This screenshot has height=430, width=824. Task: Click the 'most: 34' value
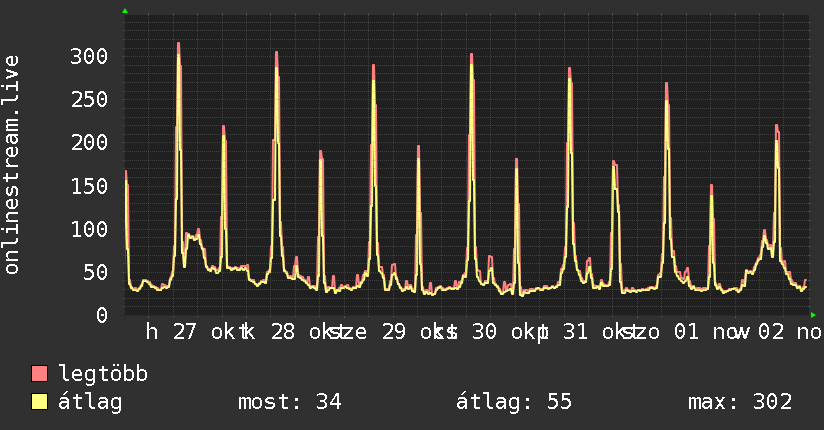click(x=290, y=402)
